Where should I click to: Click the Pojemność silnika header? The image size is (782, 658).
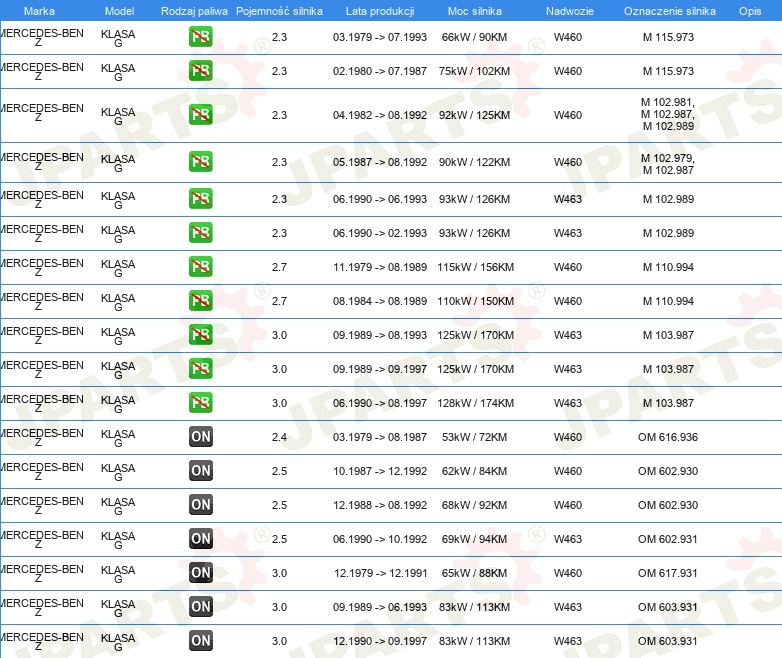(279, 11)
